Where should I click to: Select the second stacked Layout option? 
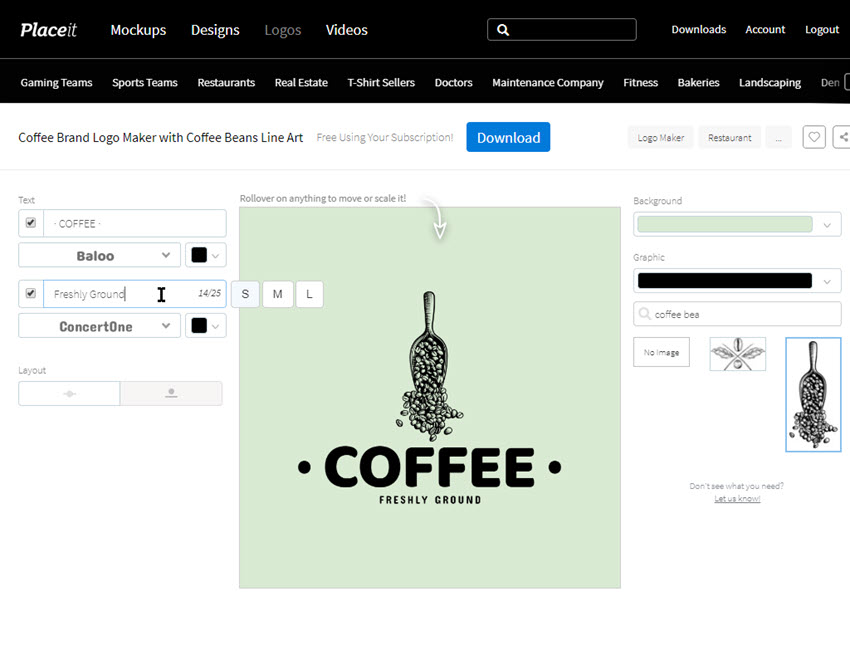171,393
